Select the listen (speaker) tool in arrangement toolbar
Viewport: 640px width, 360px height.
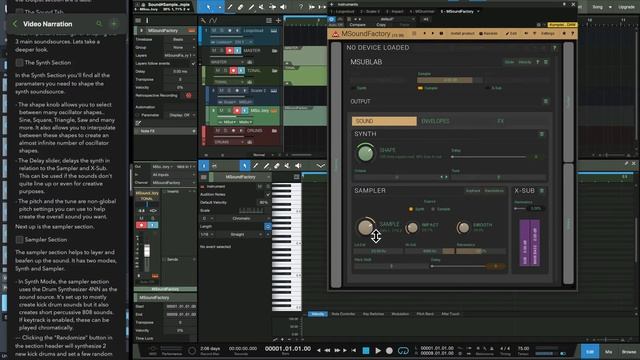(283, 7)
